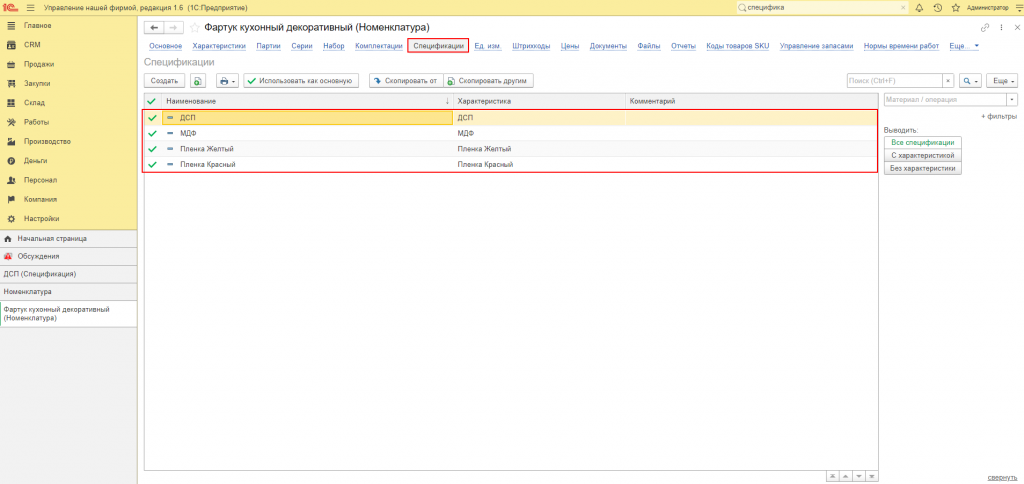Image resolution: width=1024 pixels, height=484 pixels.
Task: Add page to favorites with star icon
Action: pyautogui.click(x=955, y=8)
